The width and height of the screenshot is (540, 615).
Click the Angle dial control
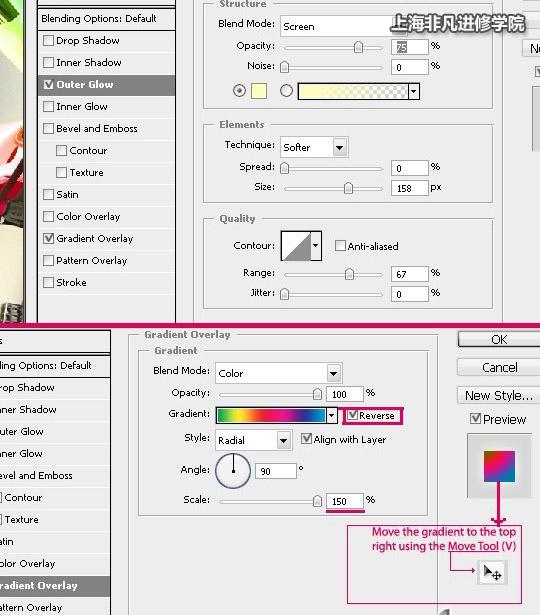[x=233, y=471]
